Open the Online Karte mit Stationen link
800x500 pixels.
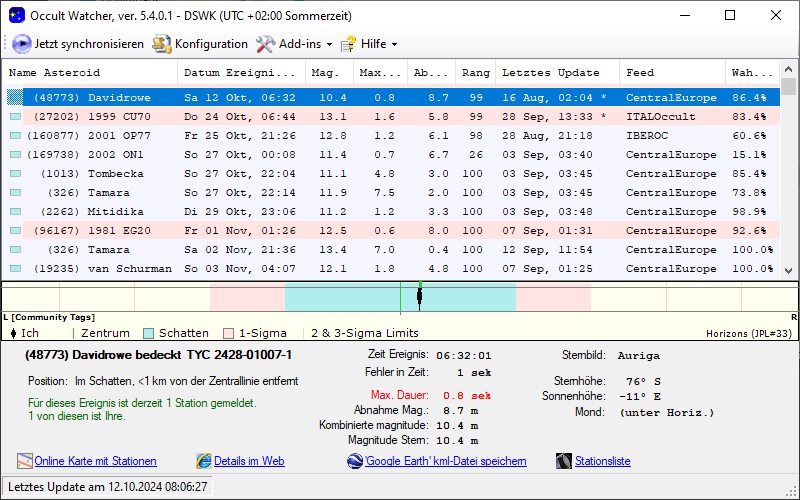click(95, 461)
